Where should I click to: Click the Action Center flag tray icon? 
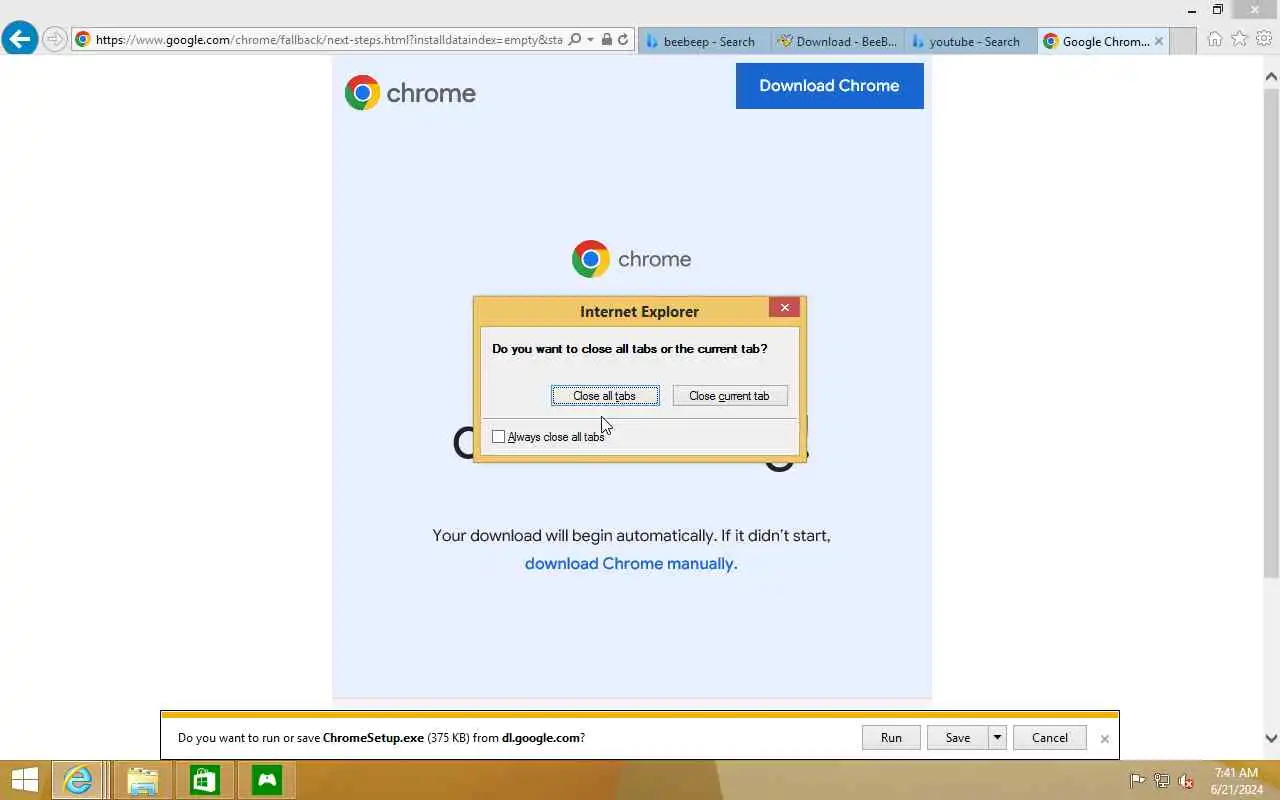pyautogui.click(x=1137, y=781)
